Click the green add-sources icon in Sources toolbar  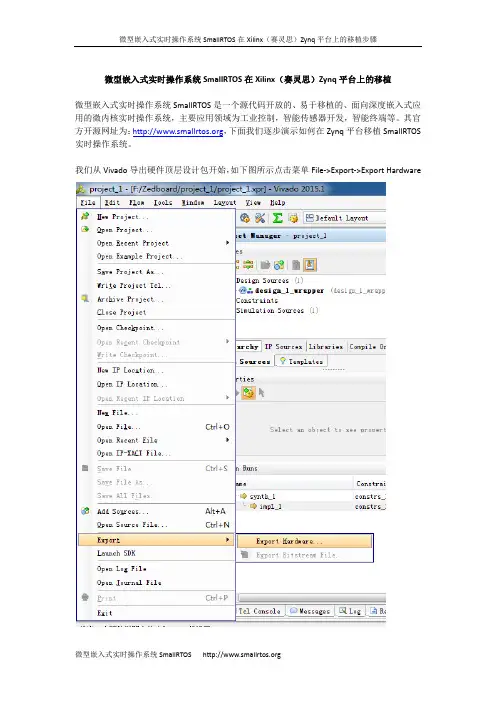point(279,265)
